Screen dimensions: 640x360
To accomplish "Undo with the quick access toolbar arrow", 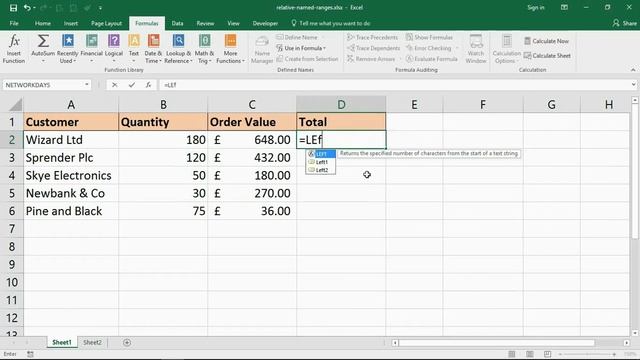I will pos(27,7).
